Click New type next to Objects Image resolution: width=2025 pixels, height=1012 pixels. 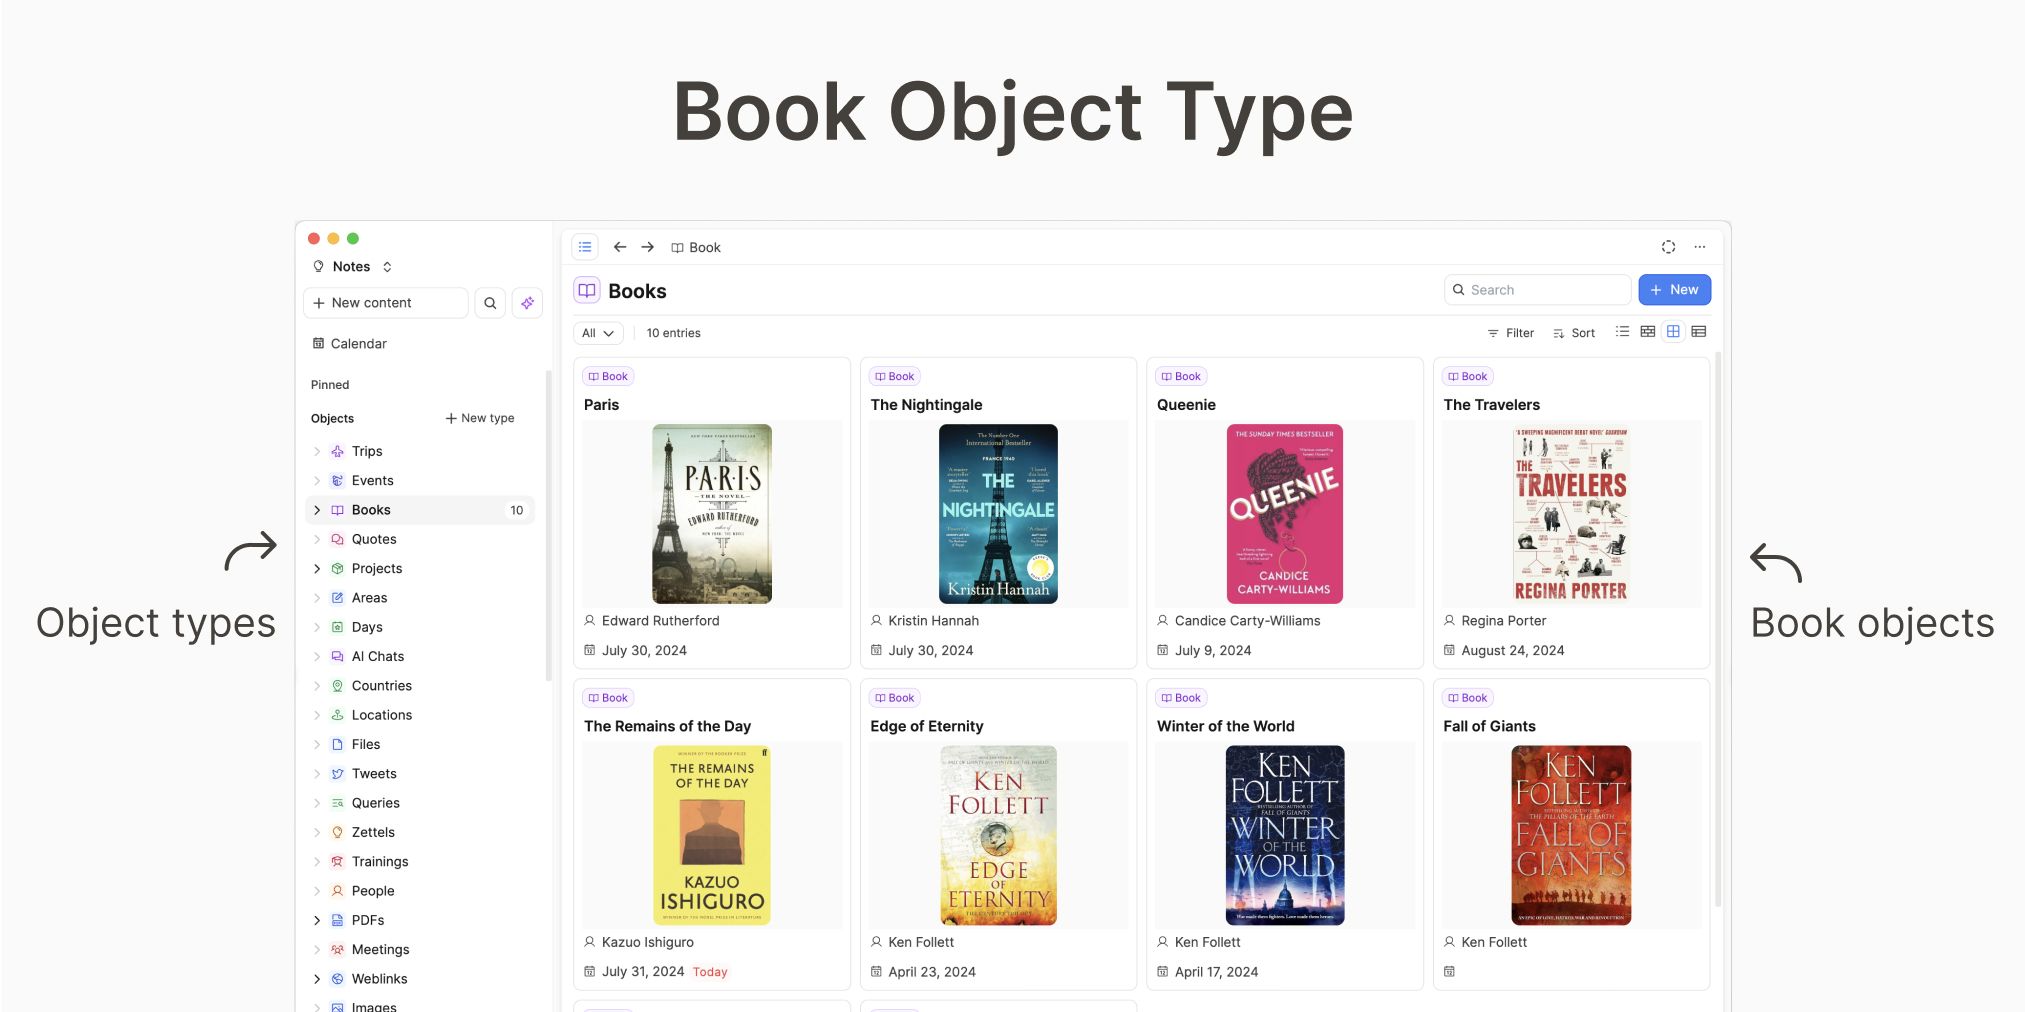tap(480, 418)
